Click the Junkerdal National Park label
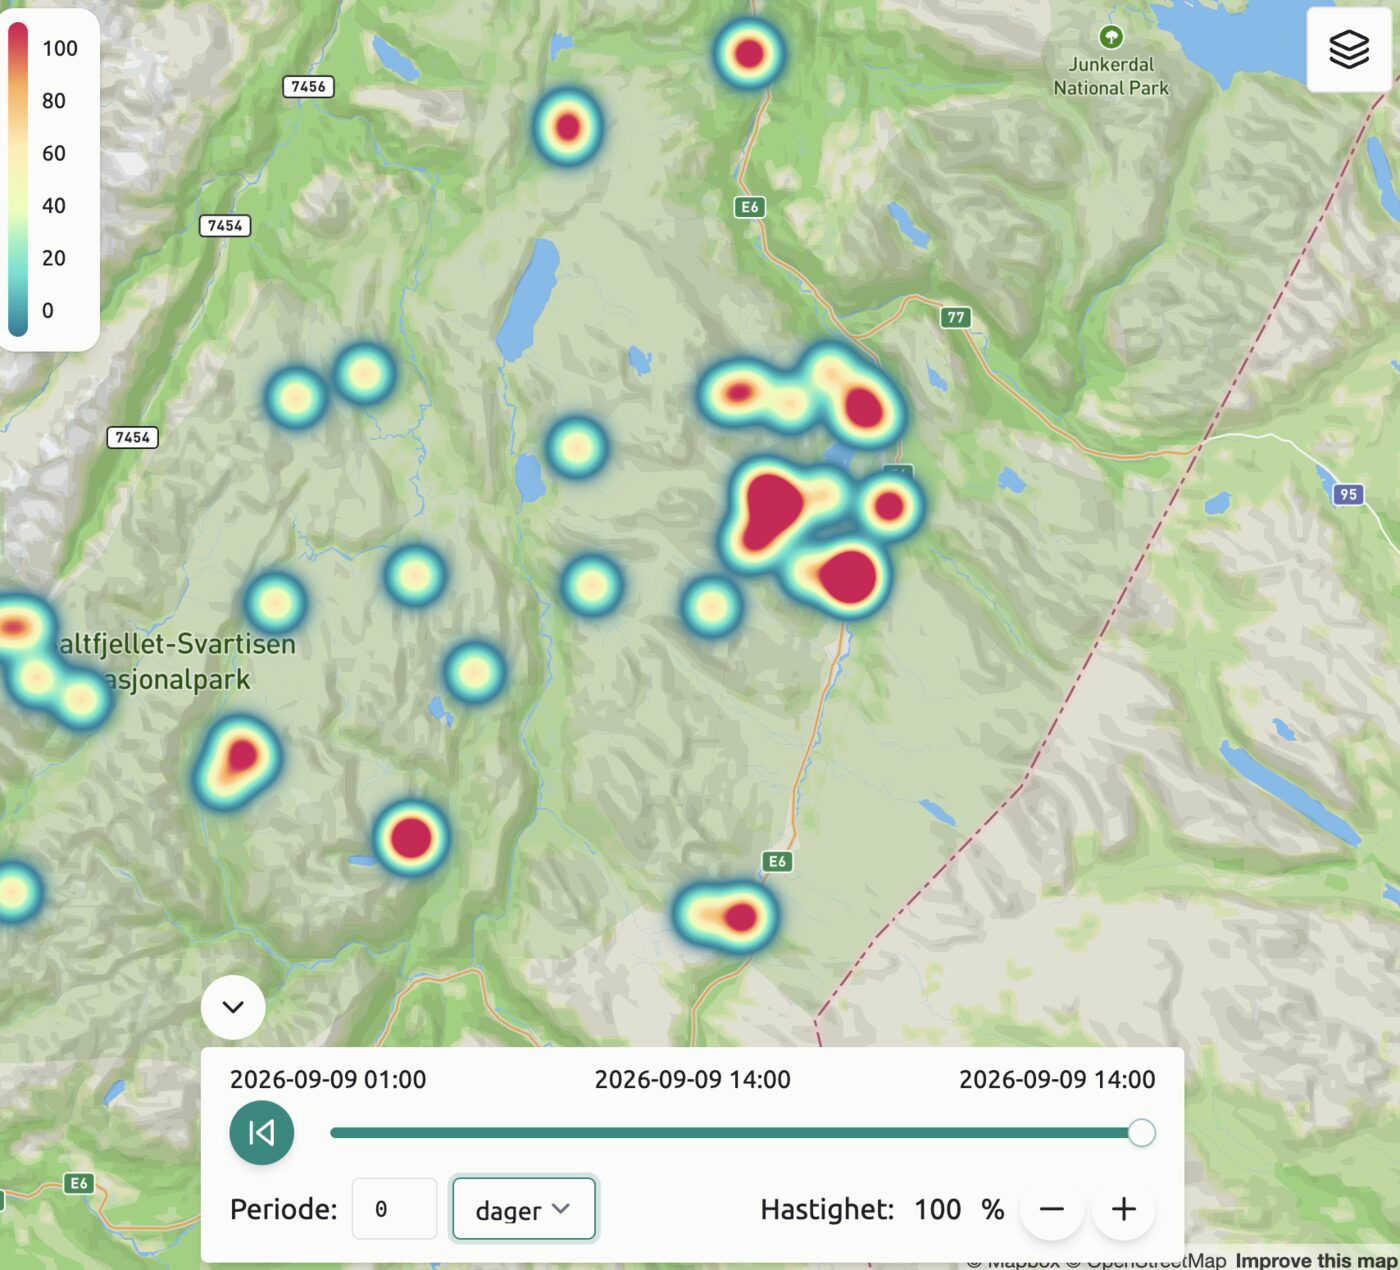Viewport: 1400px width, 1270px height. [x=1111, y=76]
